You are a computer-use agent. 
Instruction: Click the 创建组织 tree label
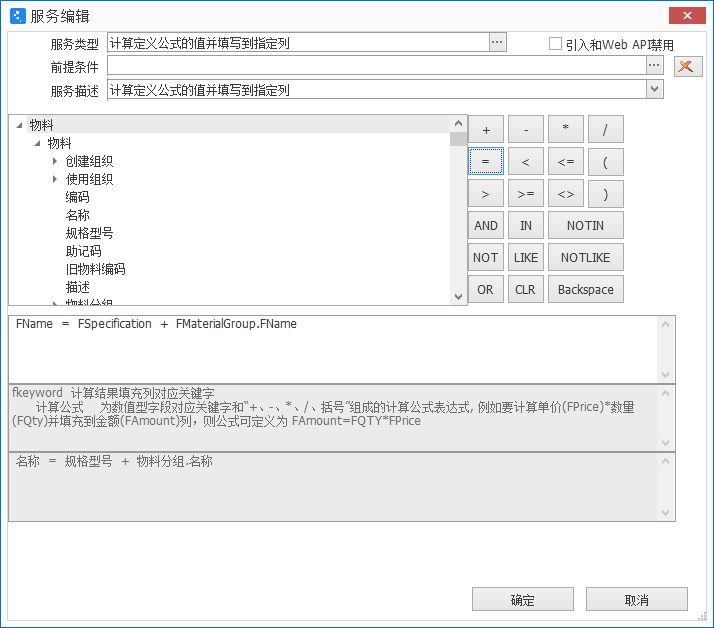click(89, 161)
